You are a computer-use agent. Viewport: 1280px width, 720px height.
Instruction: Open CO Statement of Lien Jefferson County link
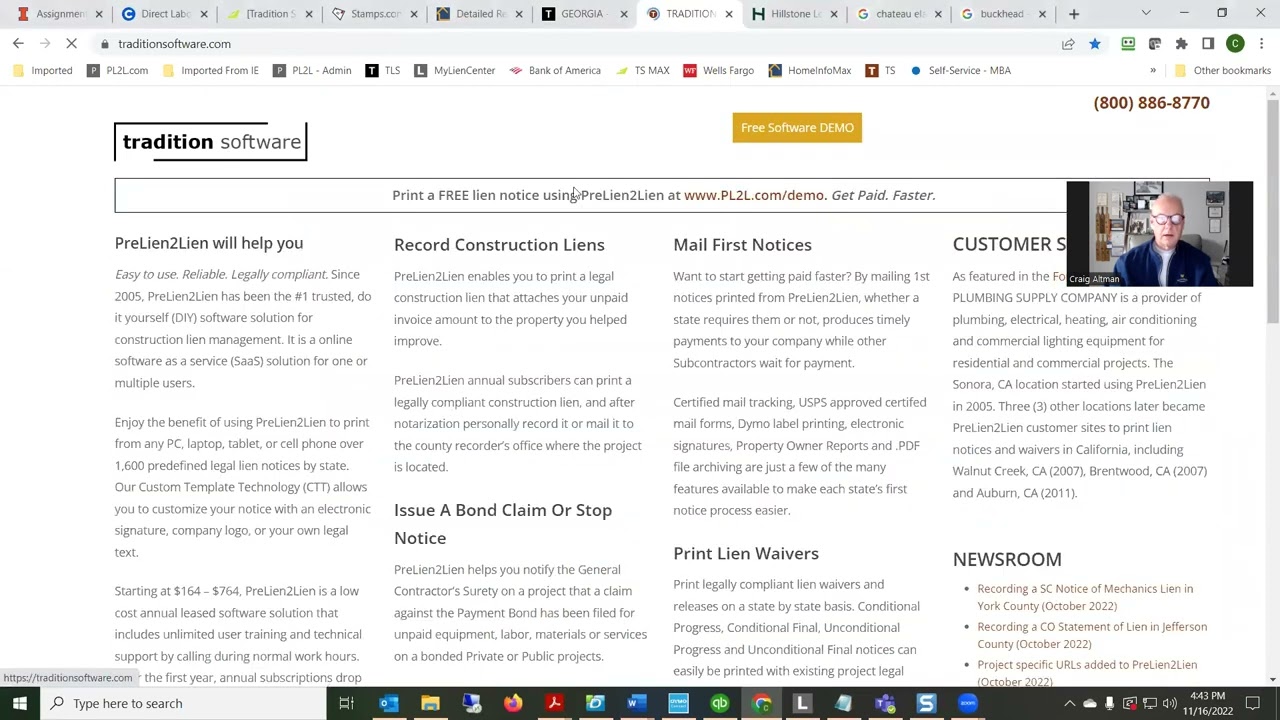pyautogui.click(x=1092, y=635)
